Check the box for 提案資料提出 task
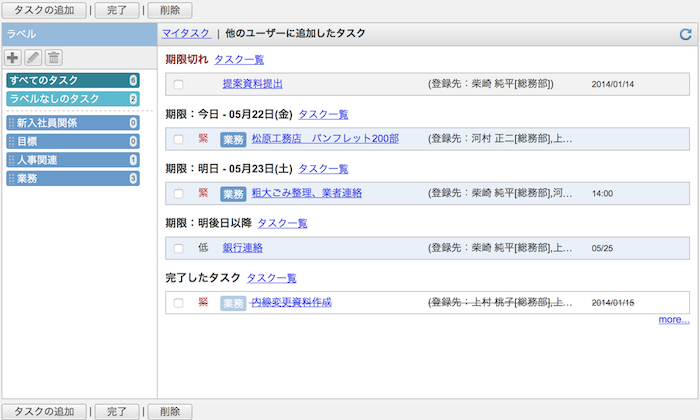Image resolution: width=700 pixels, height=420 pixels. 178,84
